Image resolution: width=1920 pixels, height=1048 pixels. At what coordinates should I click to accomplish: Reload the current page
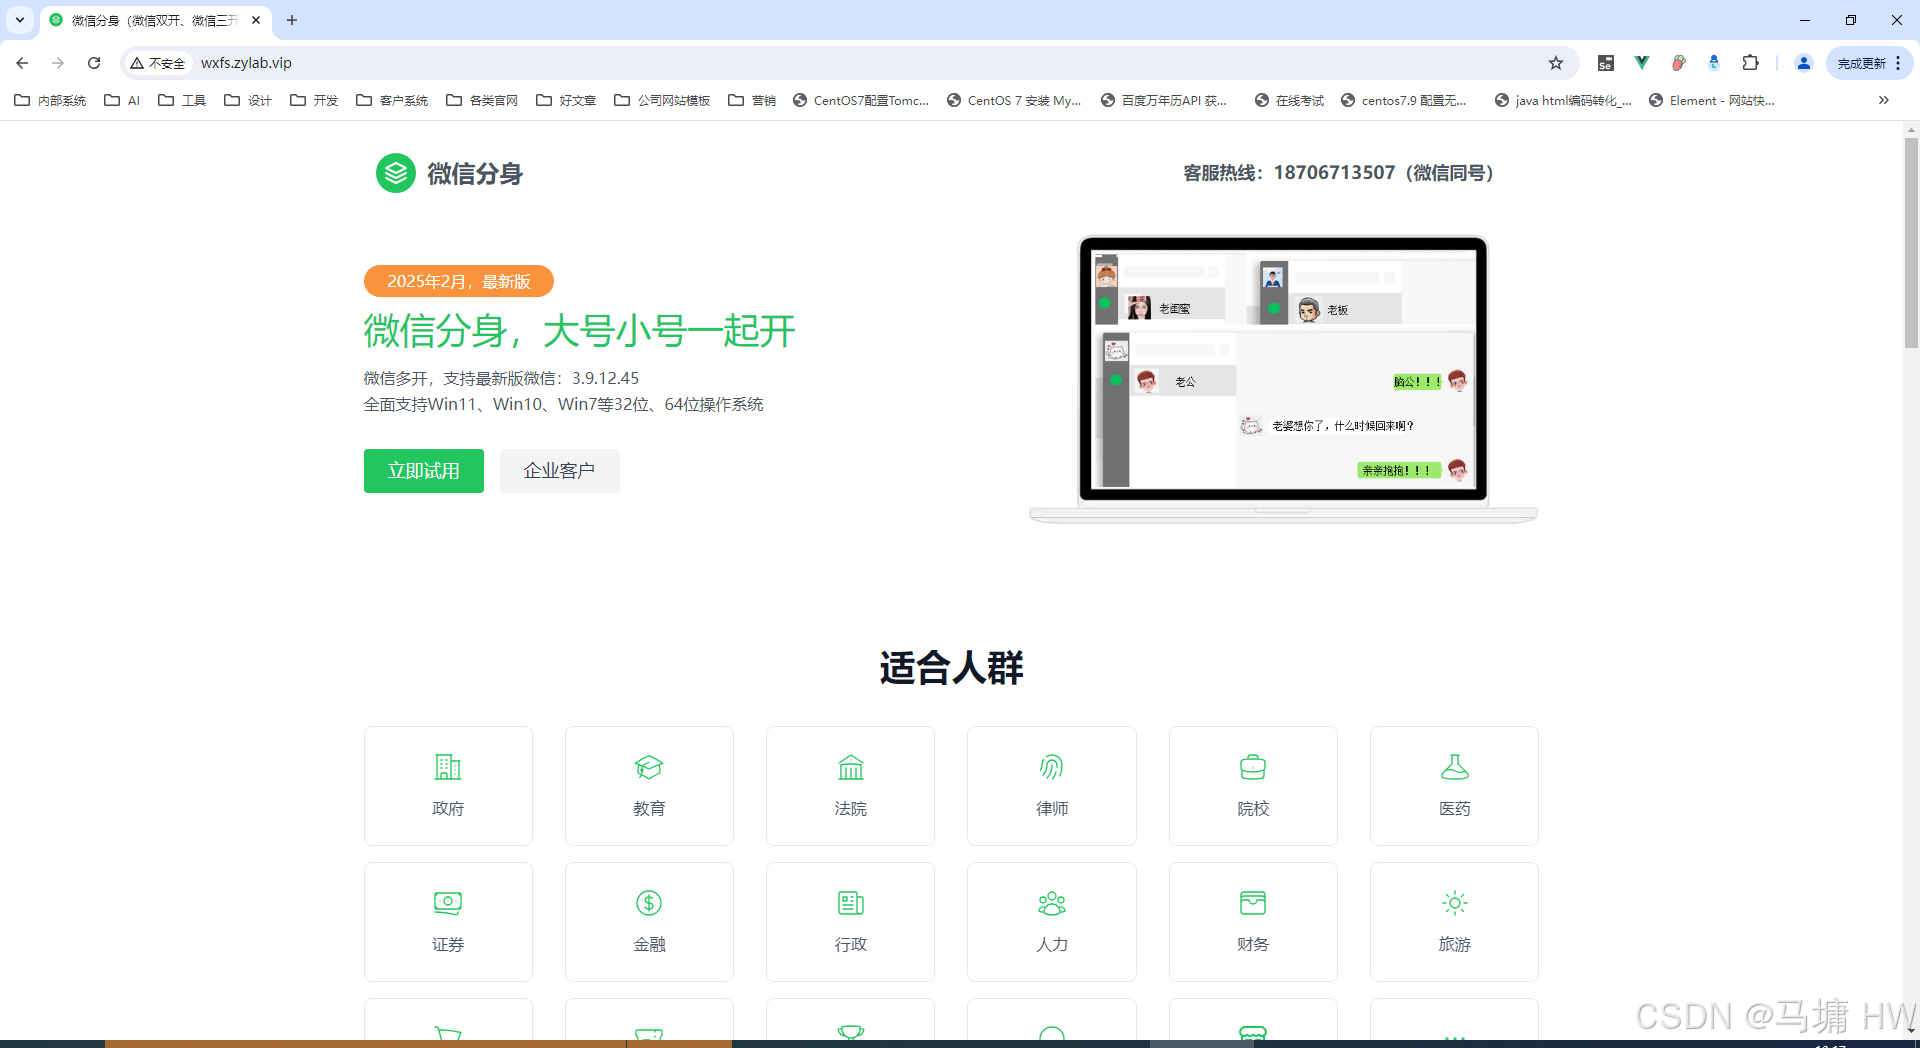point(94,62)
